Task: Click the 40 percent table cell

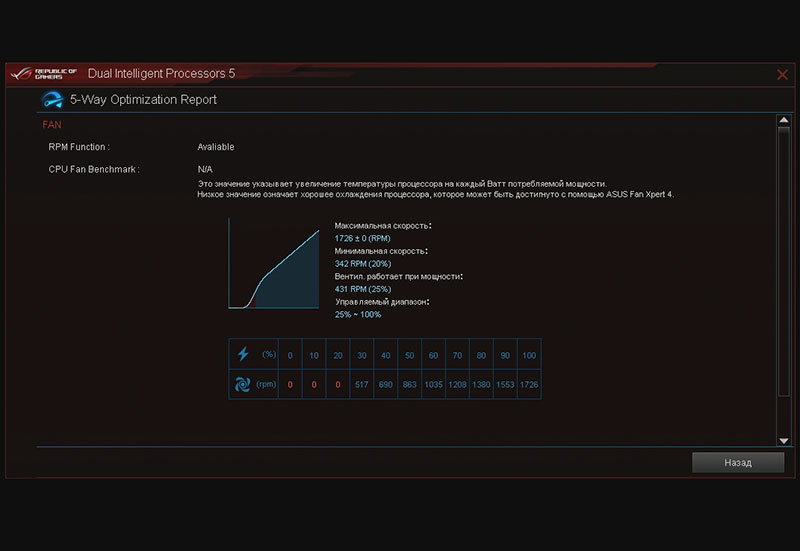Action: [x=386, y=355]
